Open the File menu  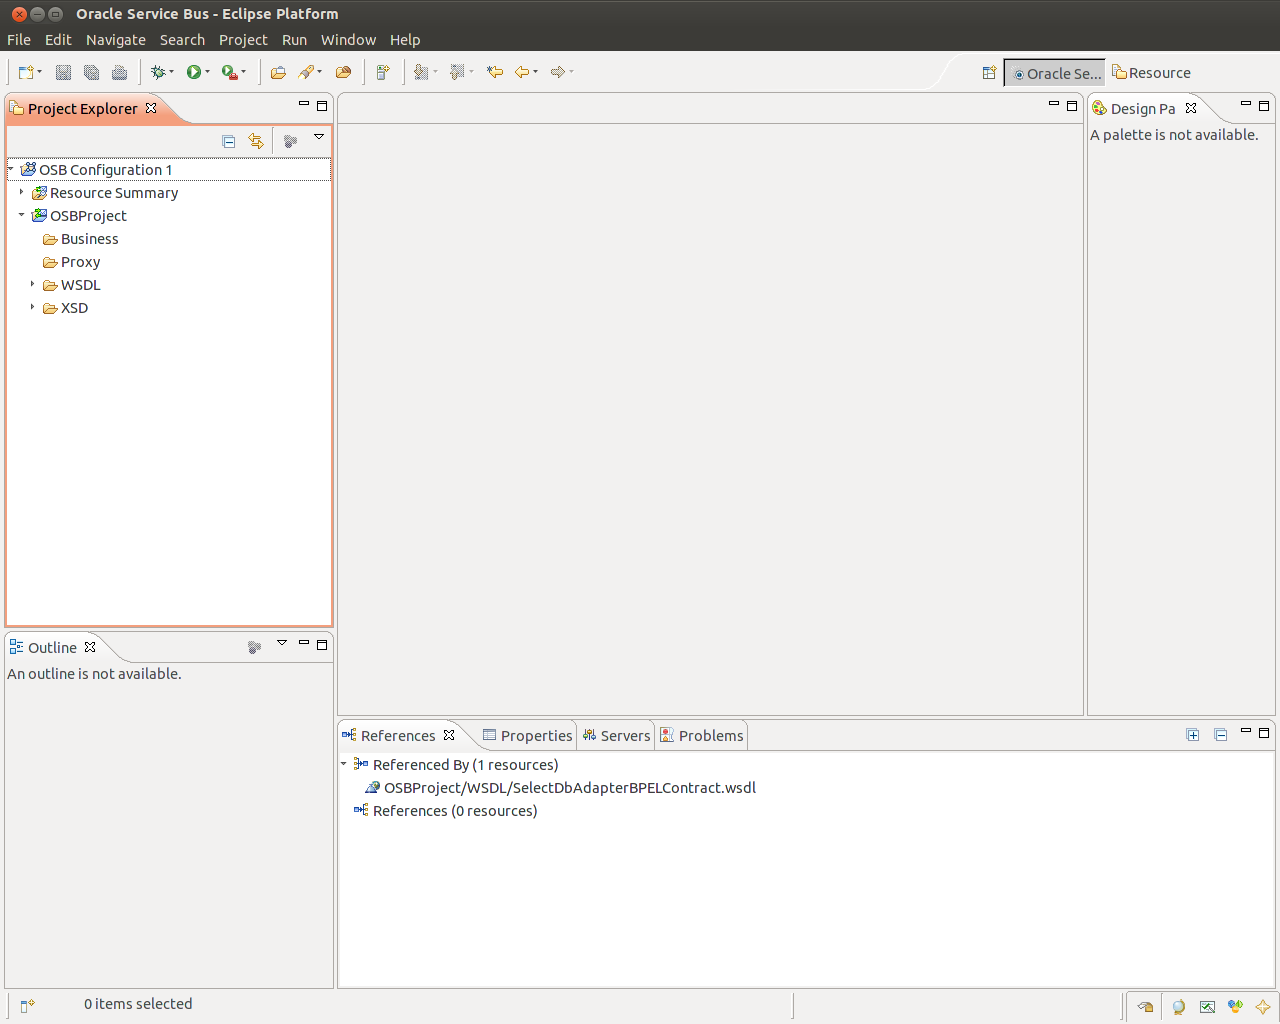[19, 40]
